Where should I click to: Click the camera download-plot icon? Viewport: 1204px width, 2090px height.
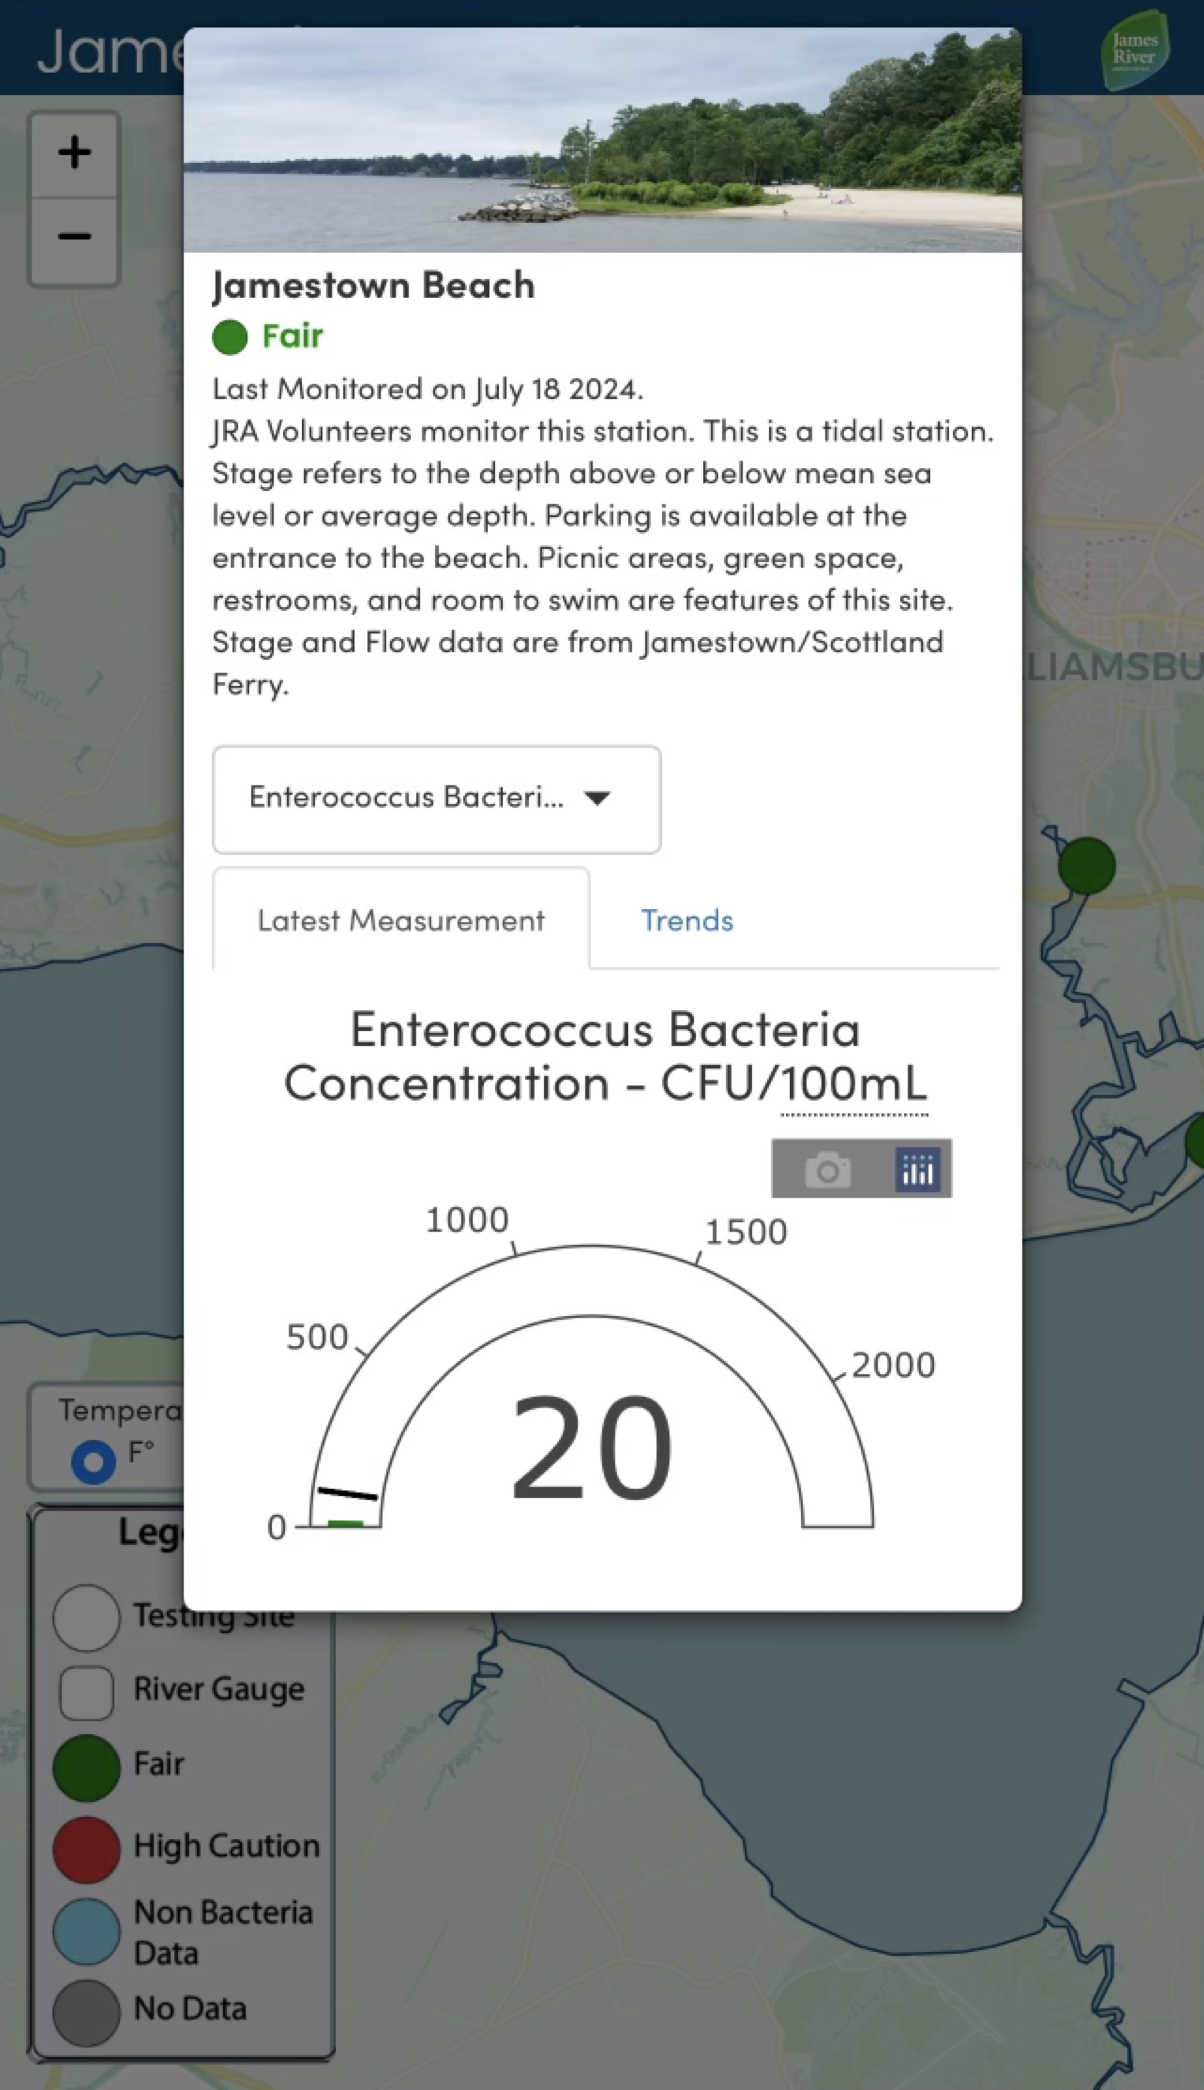click(x=827, y=1169)
